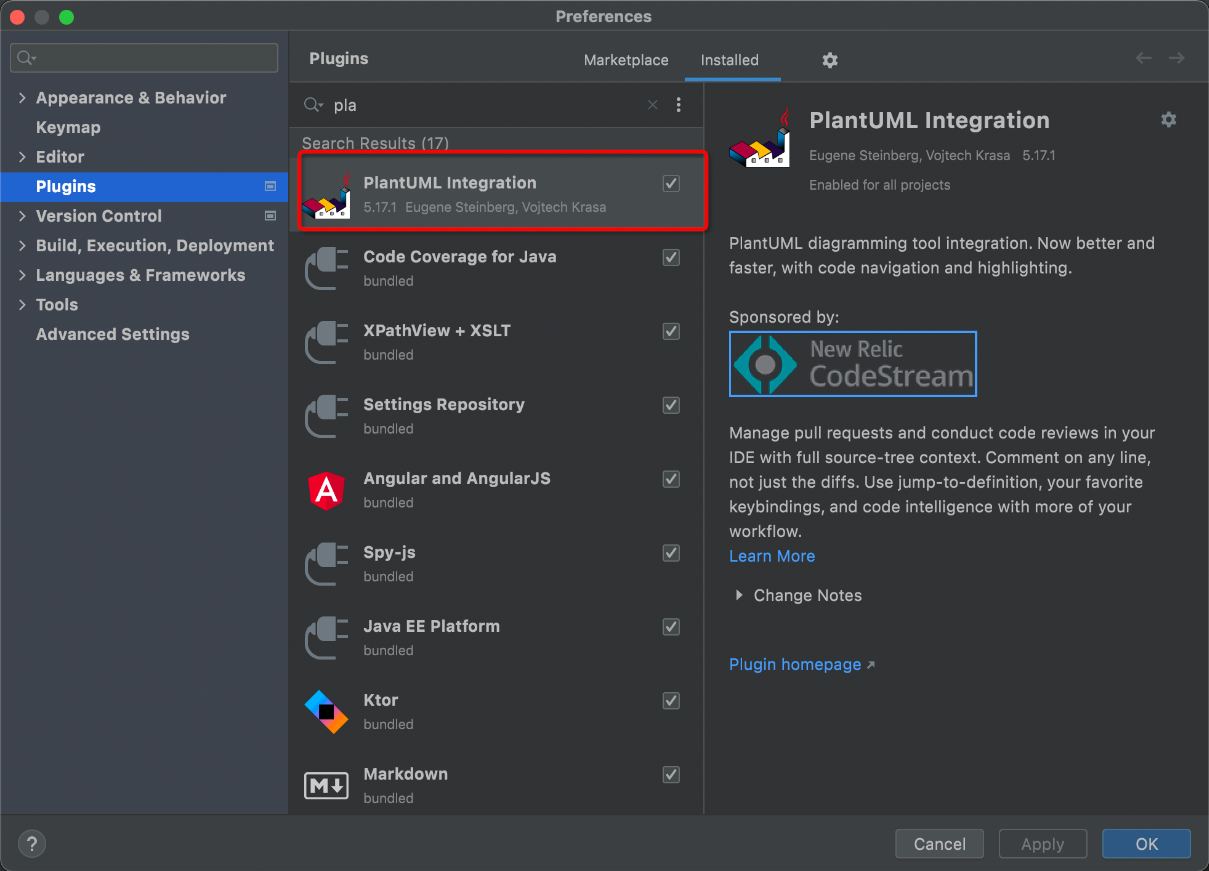Disable the Java EE Platform plugin
This screenshot has height=871, width=1209.
[x=671, y=627]
